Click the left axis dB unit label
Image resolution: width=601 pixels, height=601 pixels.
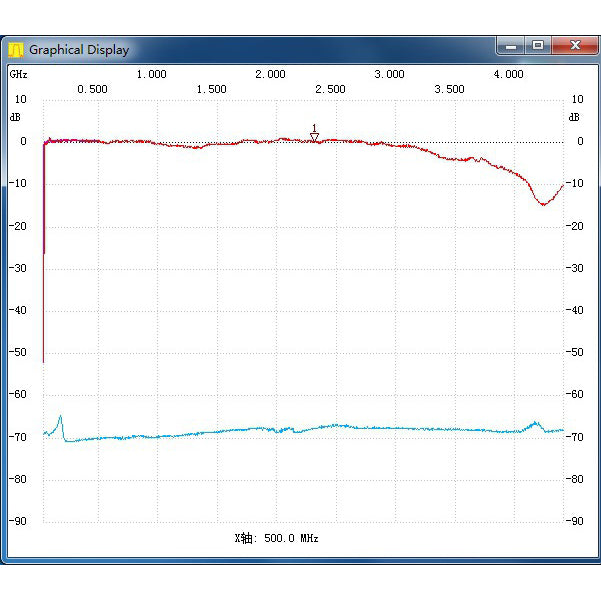[x=15, y=117]
